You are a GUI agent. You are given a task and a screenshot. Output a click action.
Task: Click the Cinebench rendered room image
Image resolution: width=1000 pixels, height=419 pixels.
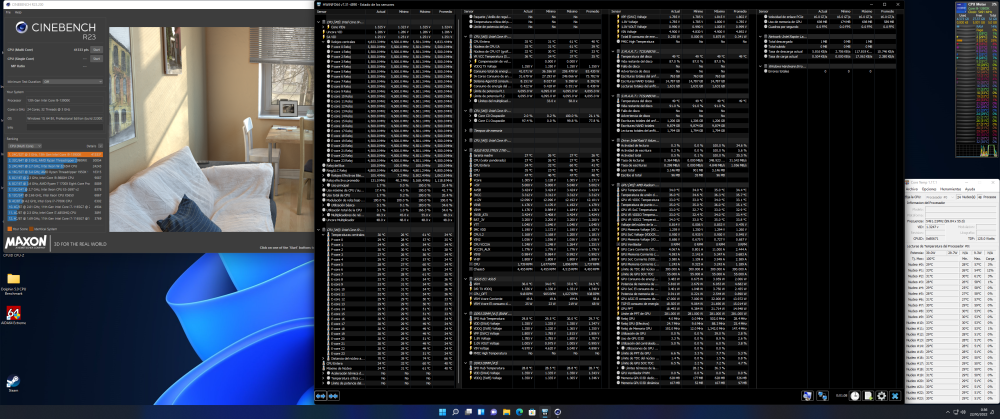pyautogui.click(x=211, y=129)
